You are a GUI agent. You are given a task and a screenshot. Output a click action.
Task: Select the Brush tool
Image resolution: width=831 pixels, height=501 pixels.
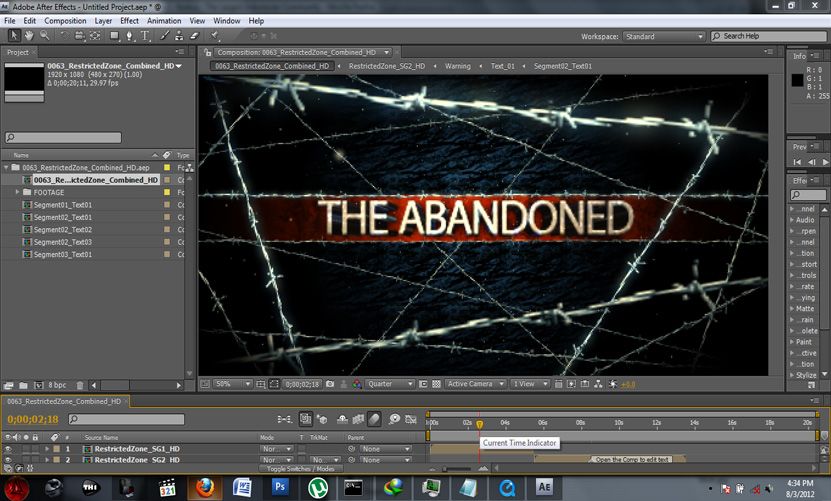[164, 36]
